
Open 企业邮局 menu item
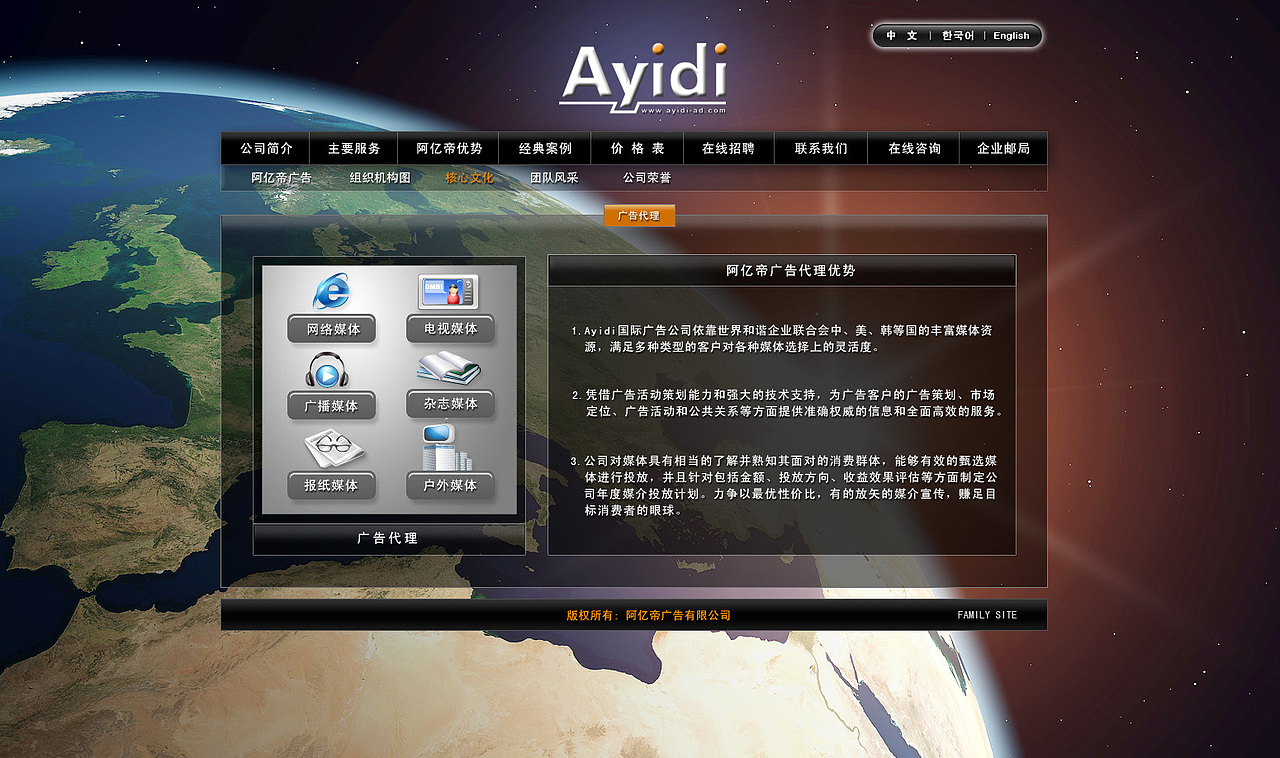(x=1003, y=148)
